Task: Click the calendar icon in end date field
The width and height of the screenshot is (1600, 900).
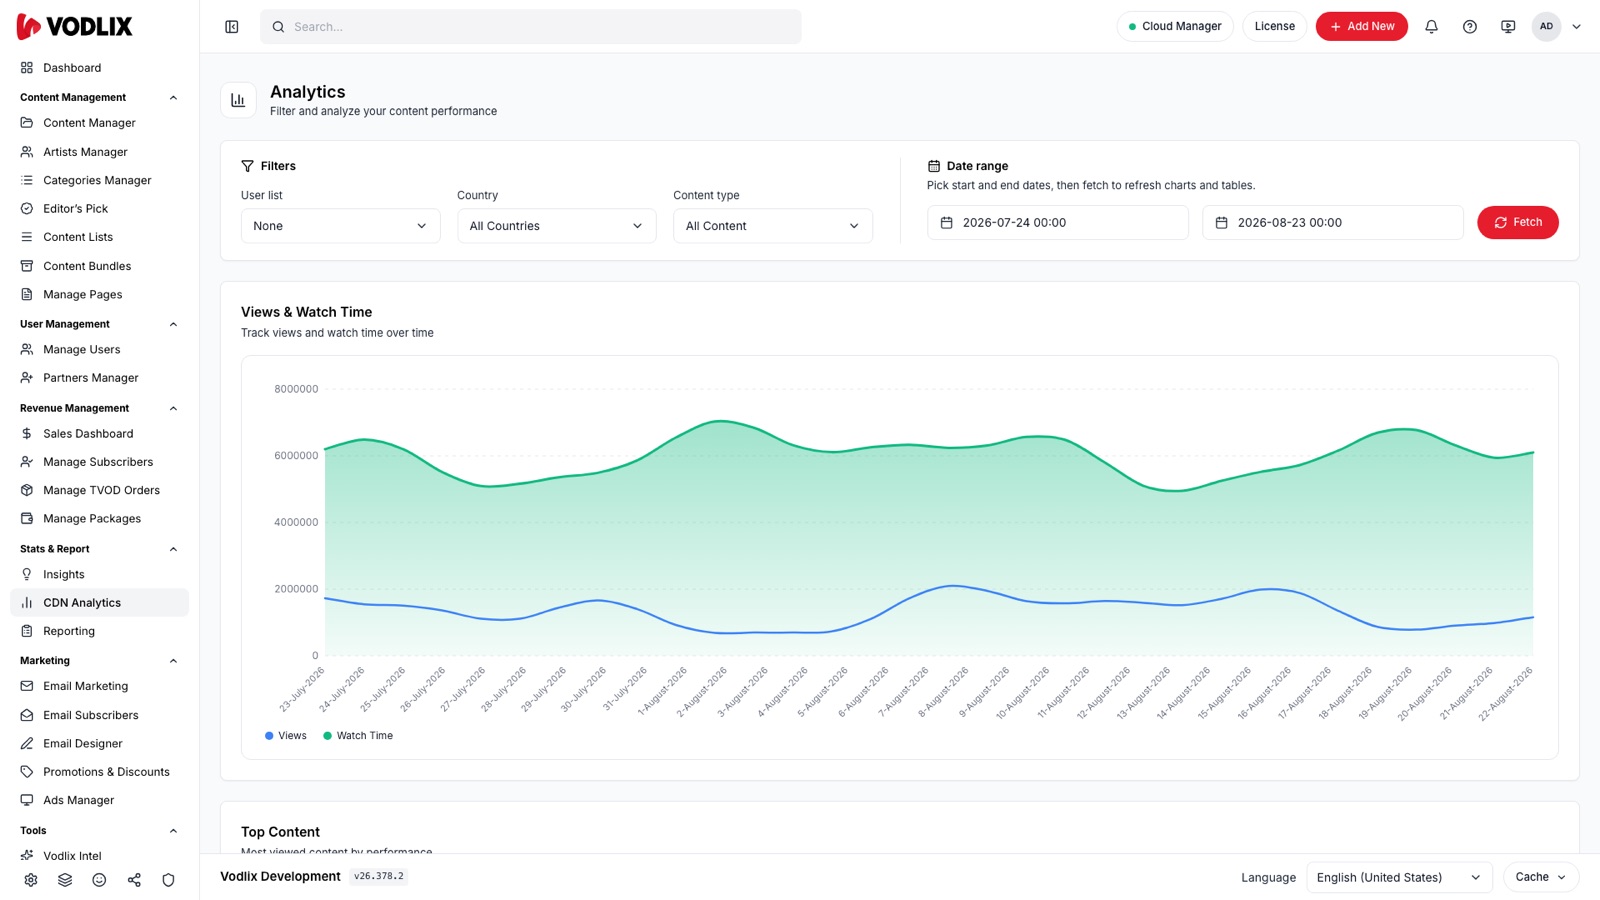Action: pyautogui.click(x=1221, y=223)
